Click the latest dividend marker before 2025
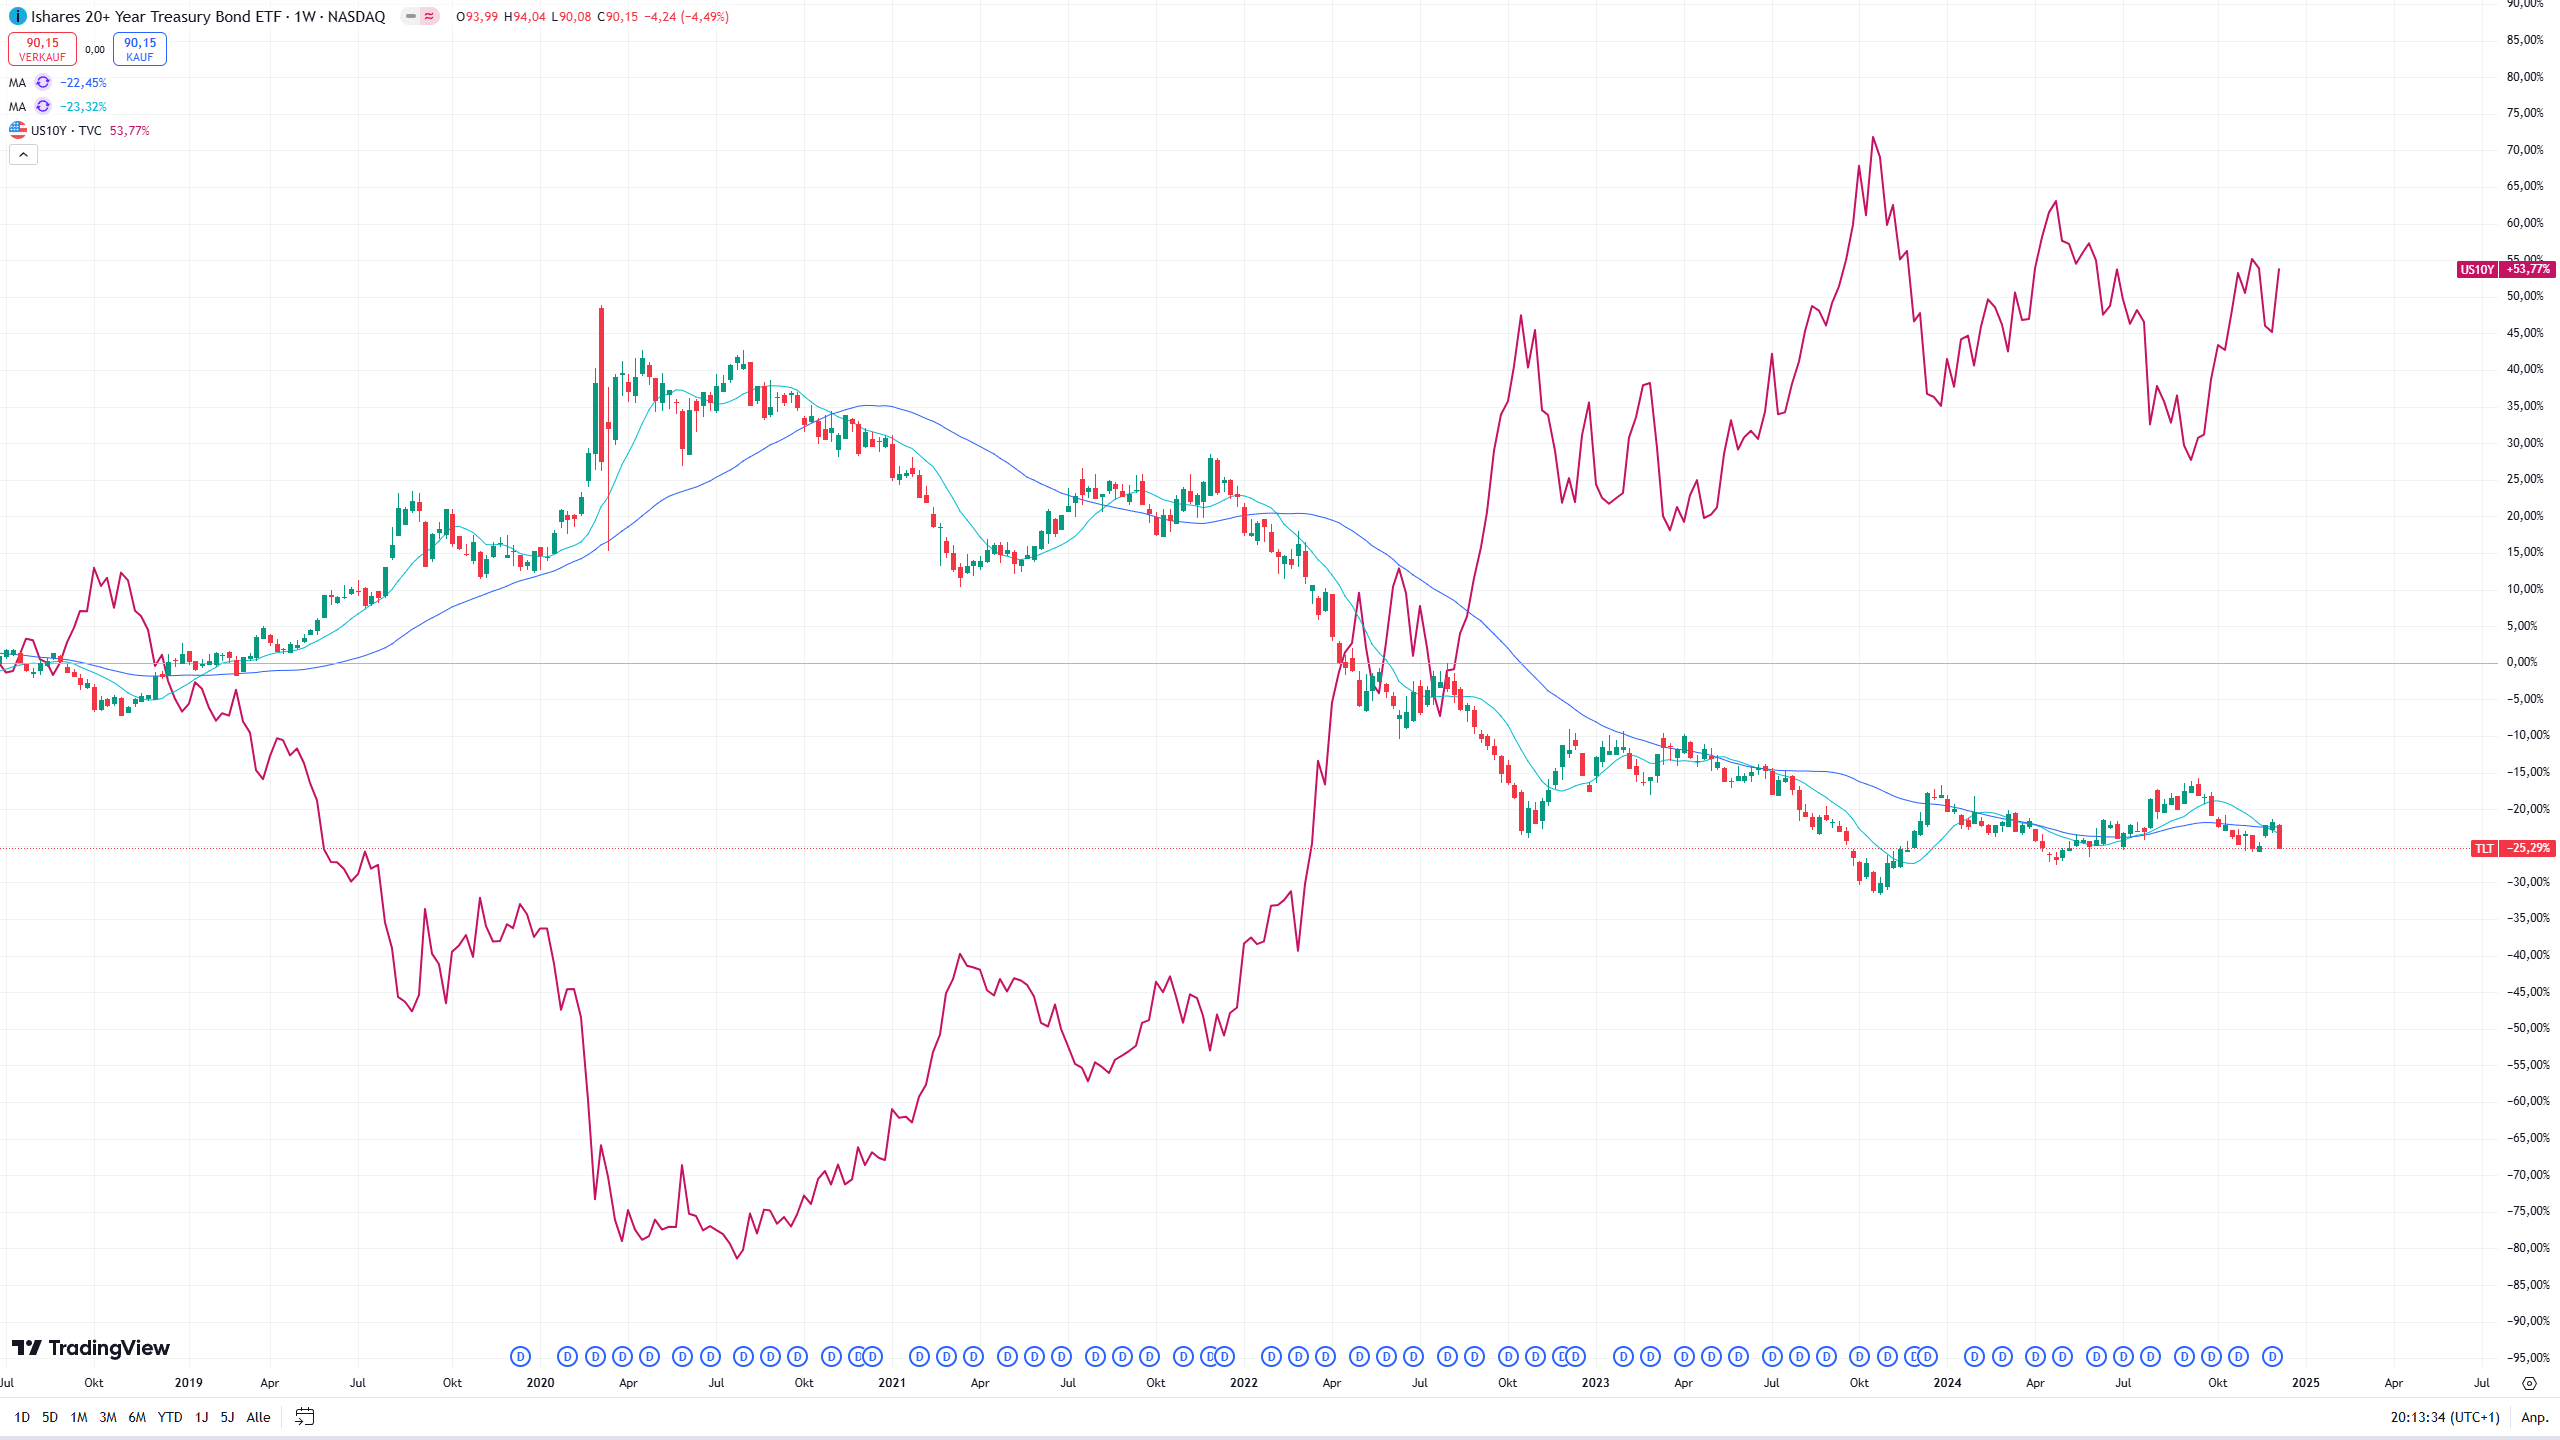 (2272, 1357)
